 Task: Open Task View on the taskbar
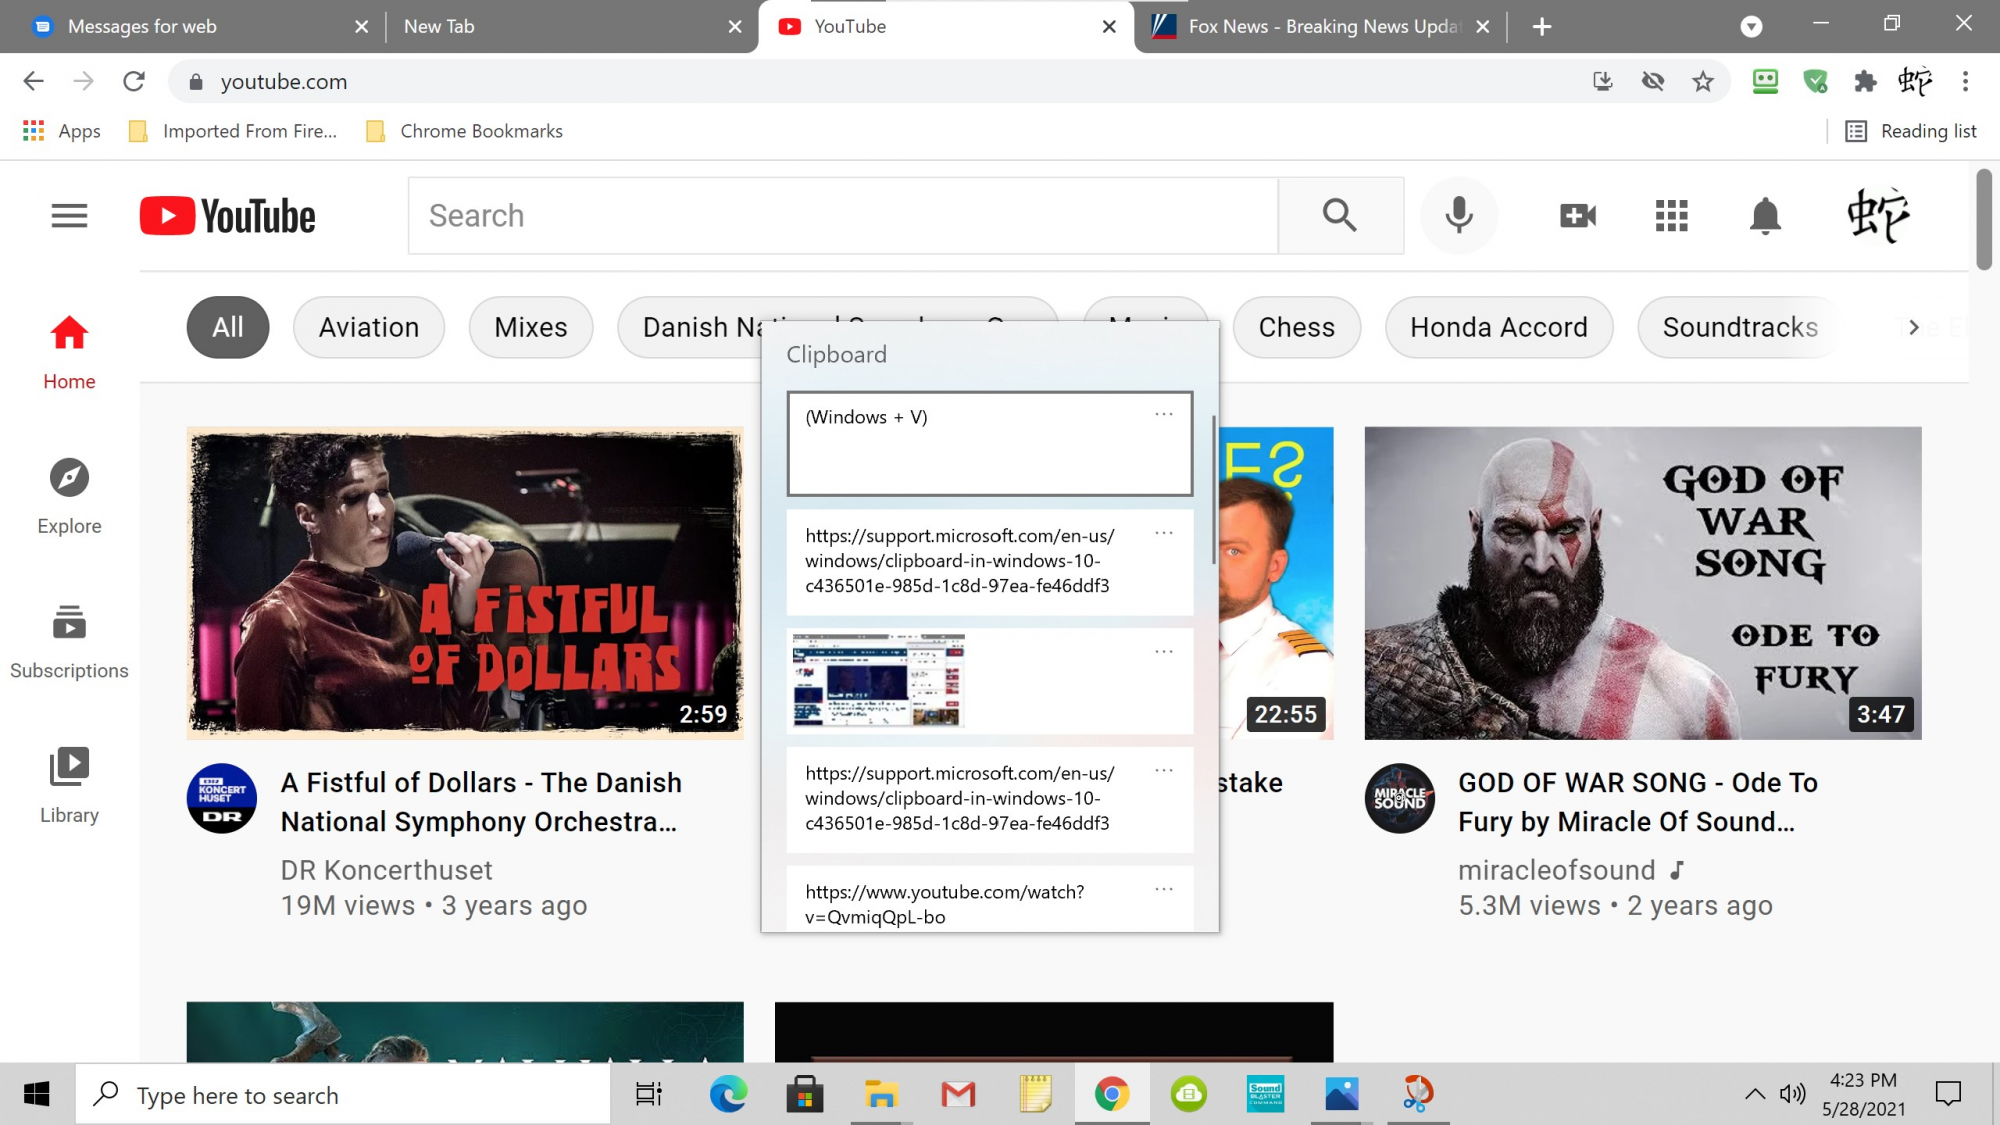click(649, 1095)
